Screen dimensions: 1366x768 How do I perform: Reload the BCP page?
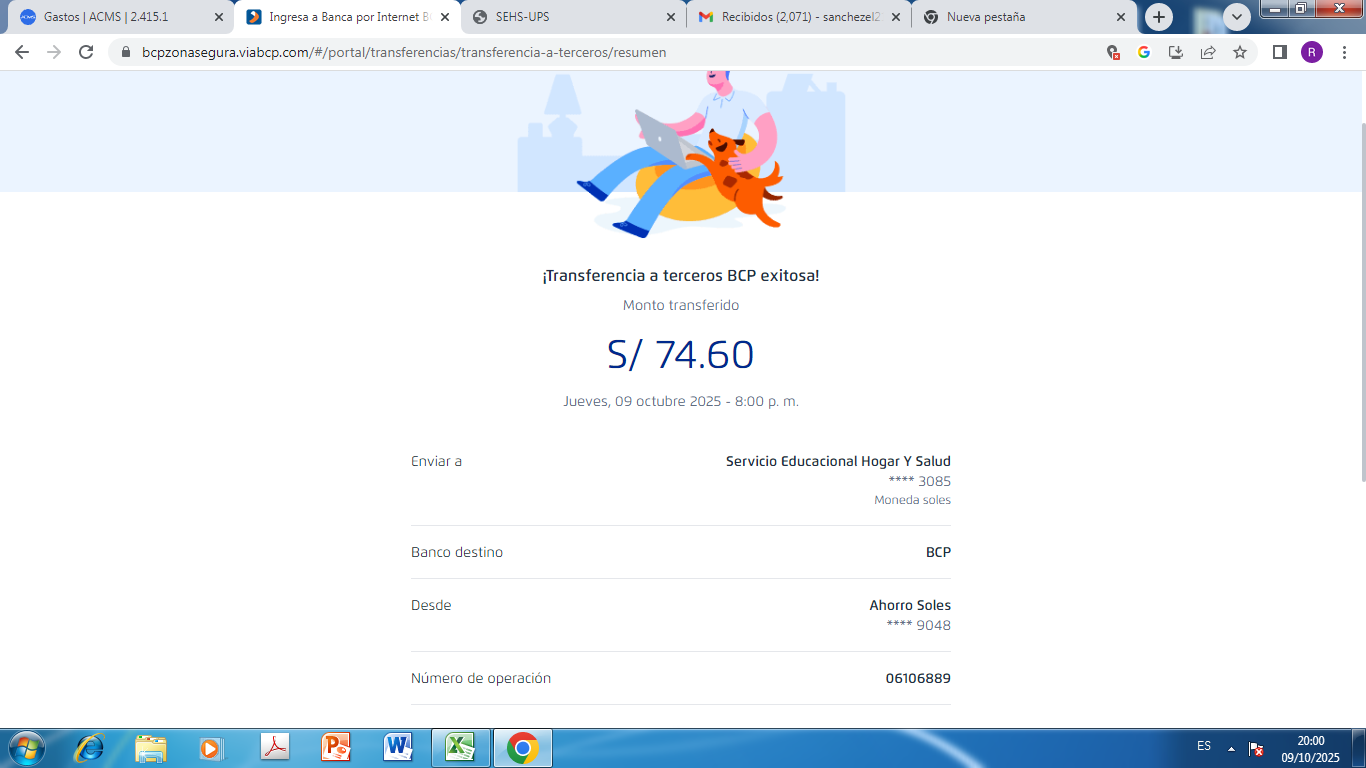pos(86,52)
